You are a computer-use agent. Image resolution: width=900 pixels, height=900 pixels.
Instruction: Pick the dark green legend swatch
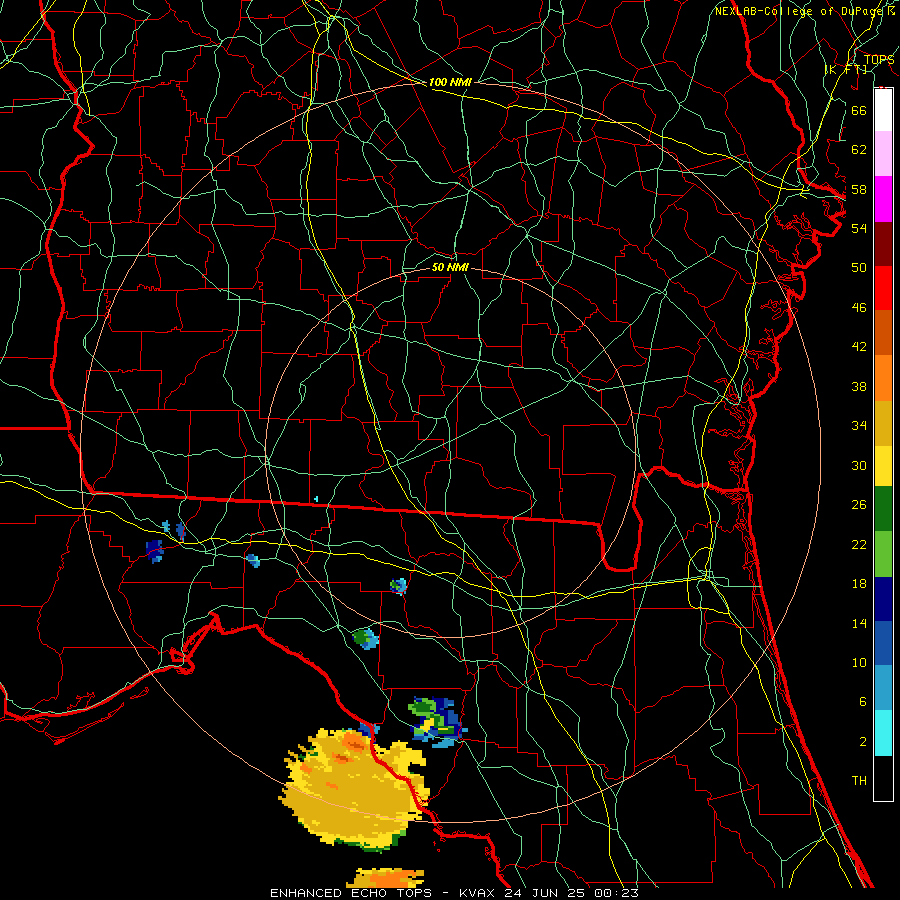click(883, 509)
